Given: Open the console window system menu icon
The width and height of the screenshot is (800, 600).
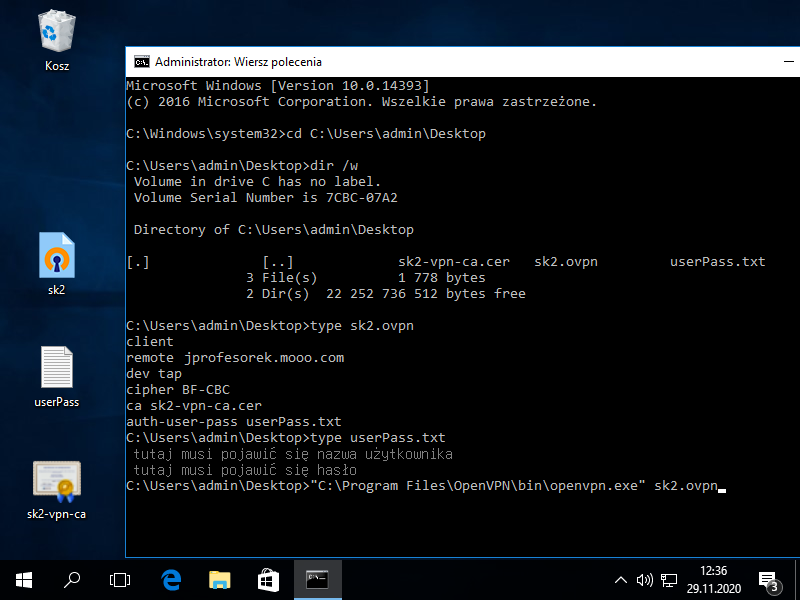Looking at the screenshot, I should click(x=141, y=62).
